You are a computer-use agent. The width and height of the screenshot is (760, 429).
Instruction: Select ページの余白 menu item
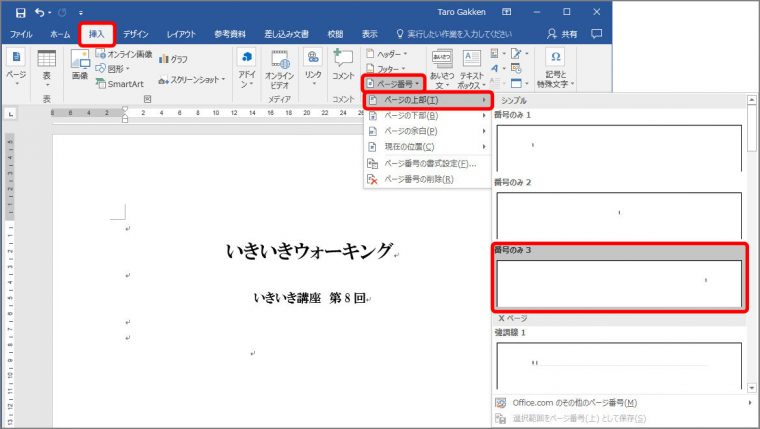(x=428, y=131)
